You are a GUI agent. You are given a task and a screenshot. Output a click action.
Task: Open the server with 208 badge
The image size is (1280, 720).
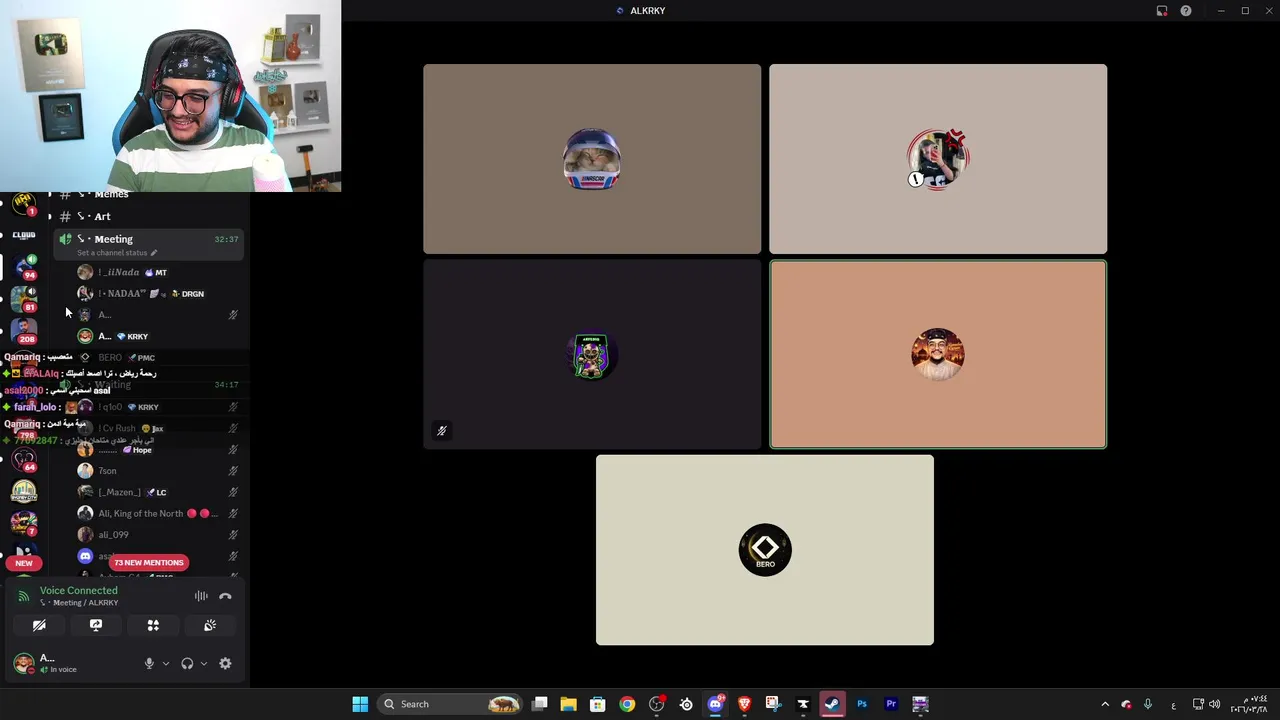(x=24, y=331)
